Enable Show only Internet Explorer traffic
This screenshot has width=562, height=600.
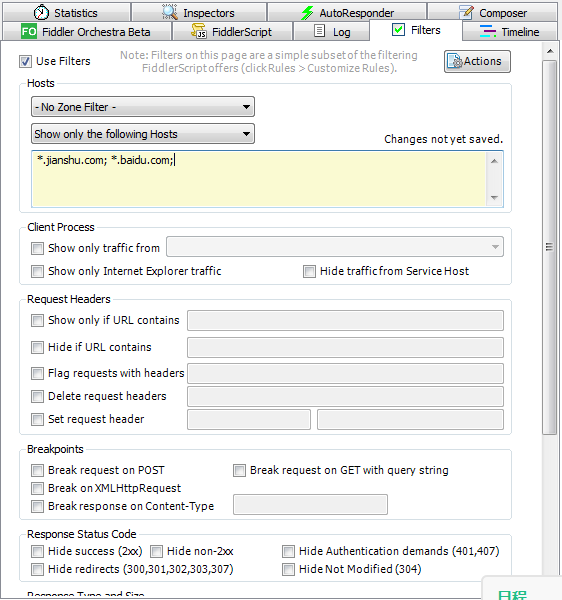(x=37, y=271)
